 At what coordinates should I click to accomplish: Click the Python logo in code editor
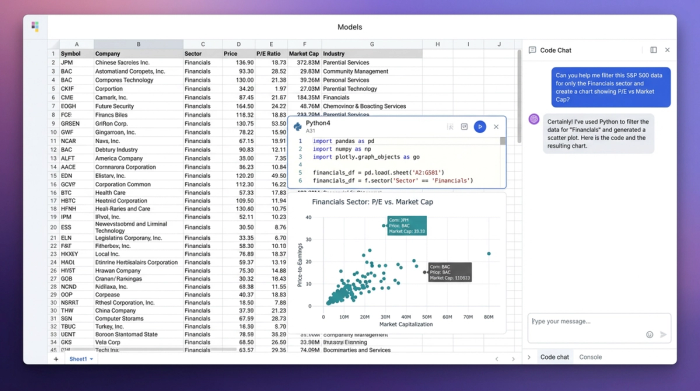[298, 127]
